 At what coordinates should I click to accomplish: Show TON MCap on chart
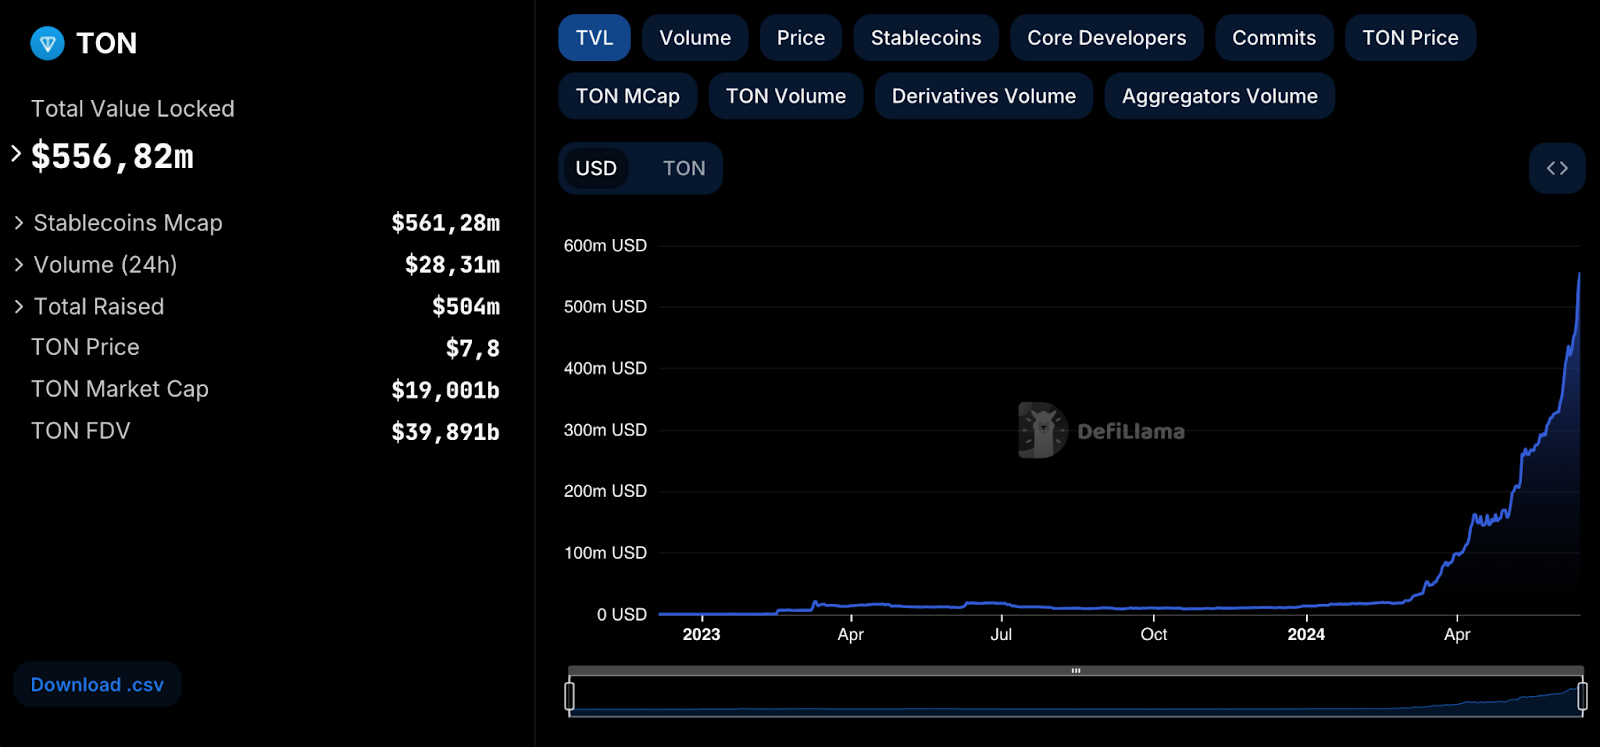coord(627,96)
